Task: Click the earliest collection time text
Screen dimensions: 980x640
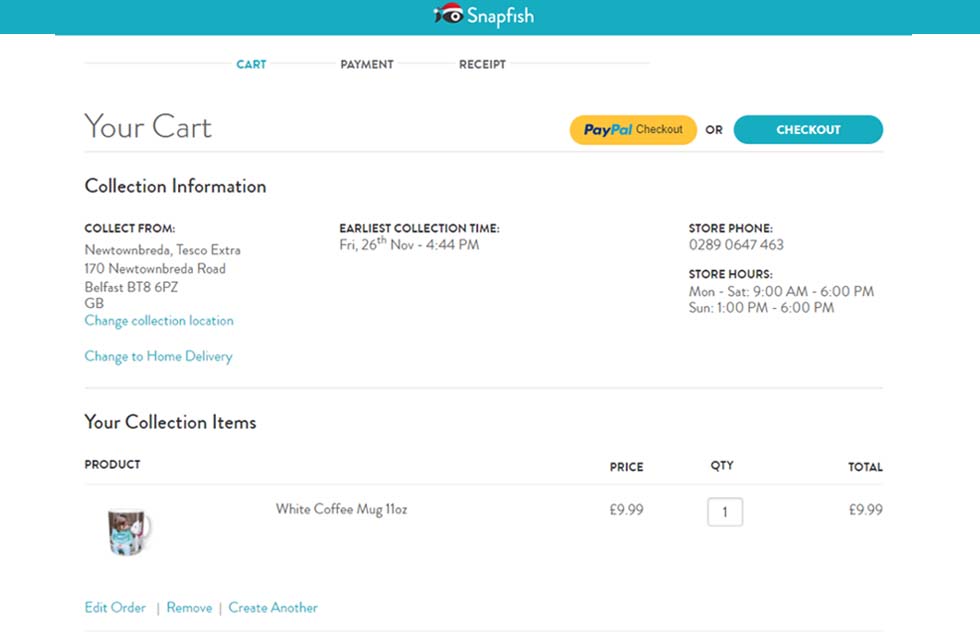Action: click(414, 243)
